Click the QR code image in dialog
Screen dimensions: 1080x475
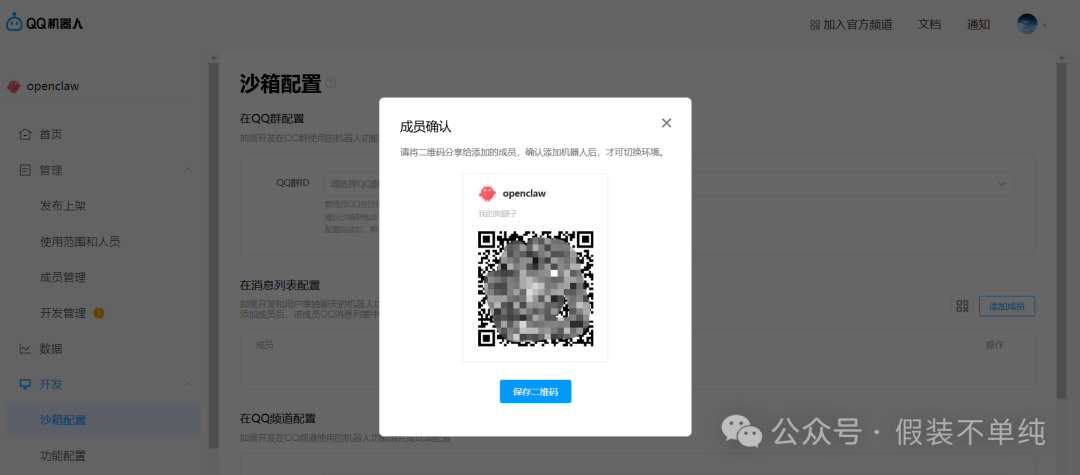pyautogui.click(x=535, y=288)
